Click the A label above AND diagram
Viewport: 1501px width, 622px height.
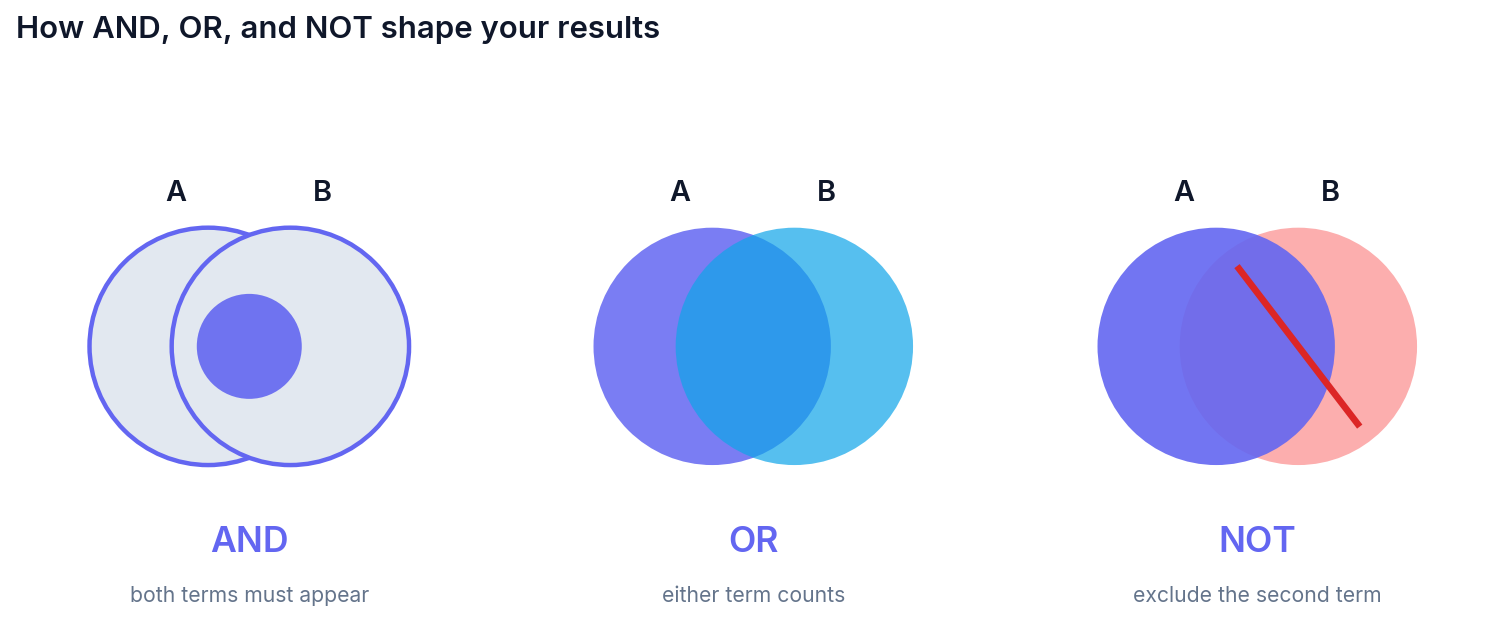(176, 191)
